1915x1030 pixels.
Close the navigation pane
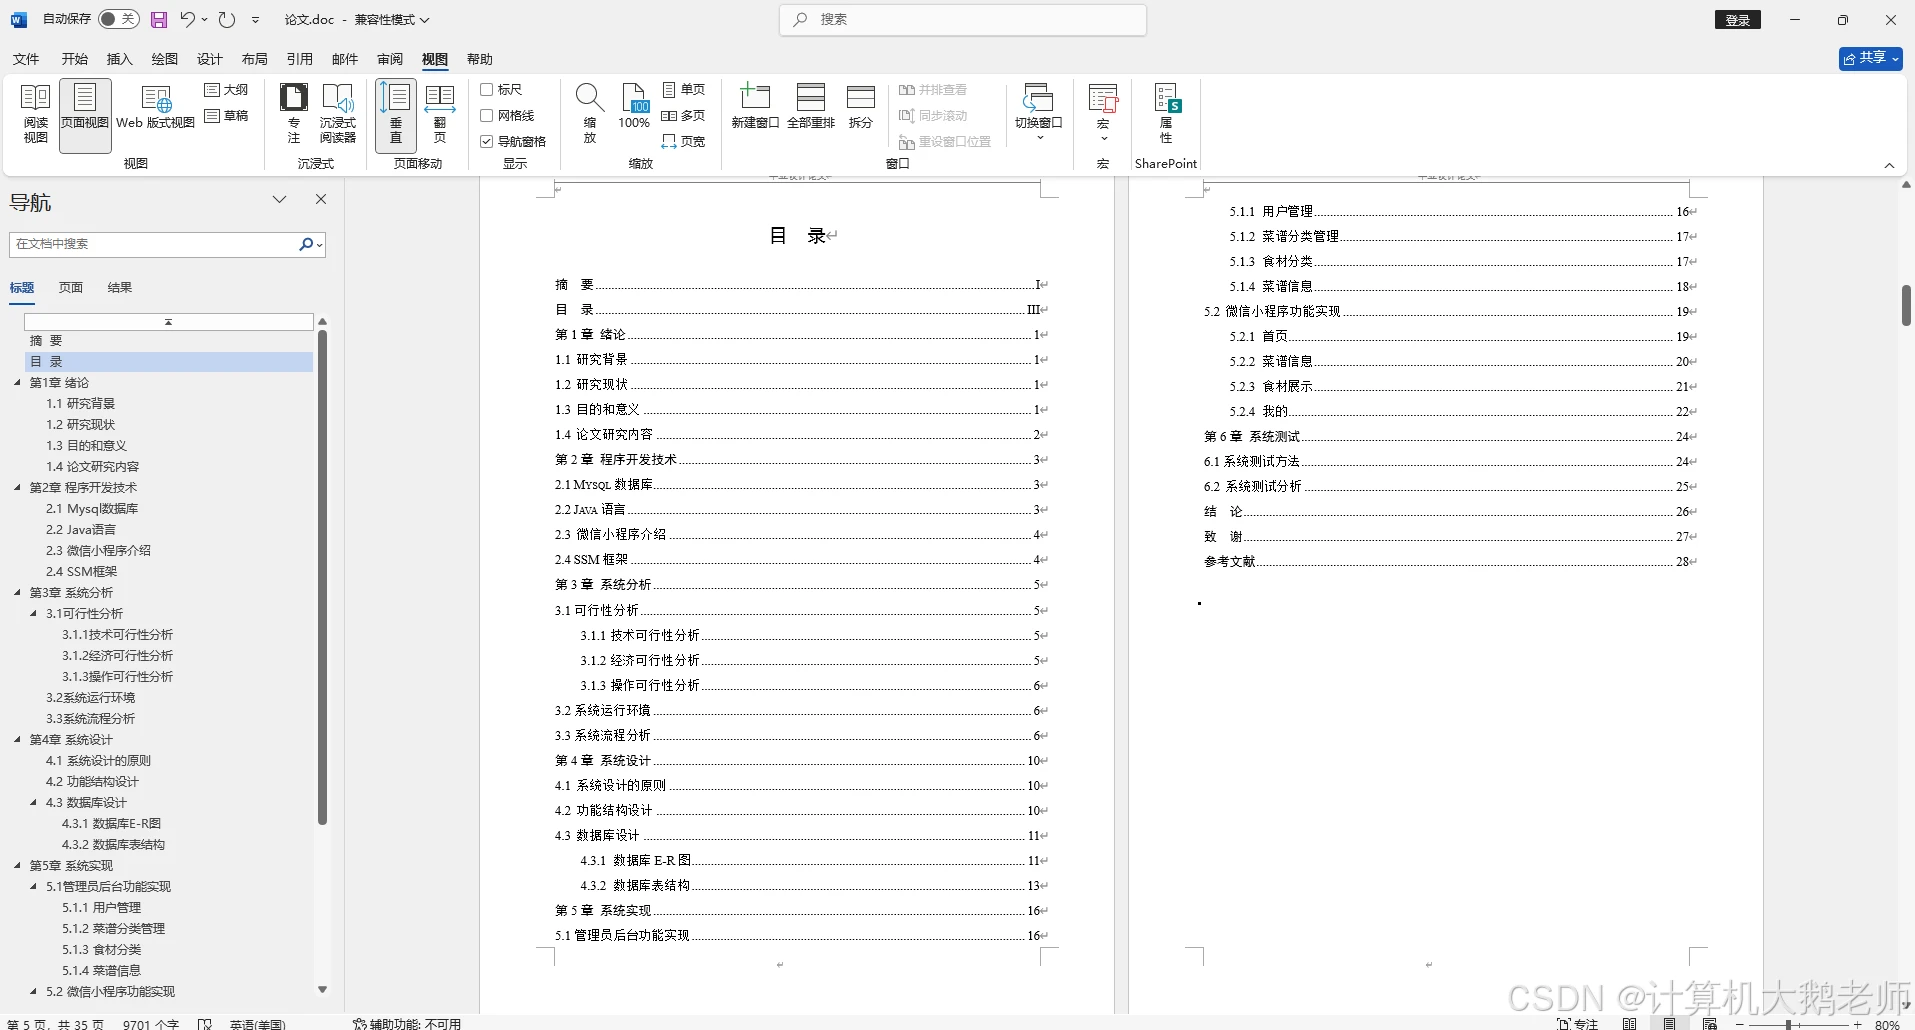pyautogui.click(x=321, y=199)
